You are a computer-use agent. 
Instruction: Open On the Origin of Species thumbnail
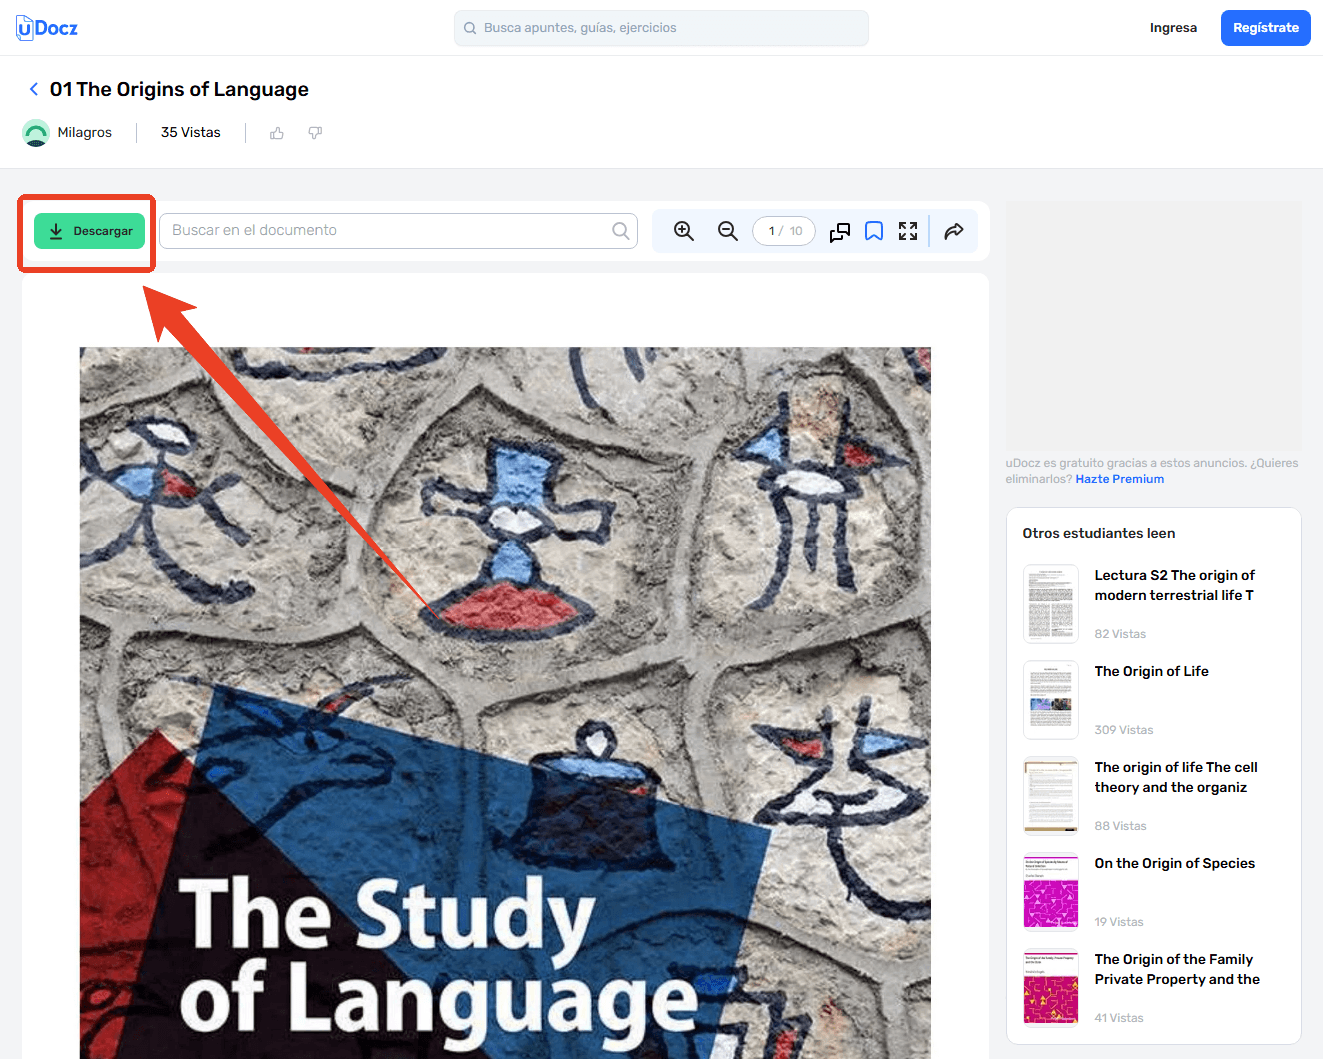point(1051,891)
